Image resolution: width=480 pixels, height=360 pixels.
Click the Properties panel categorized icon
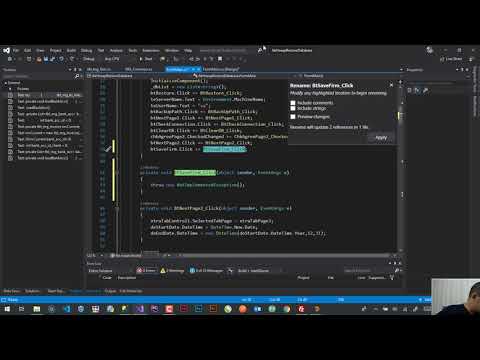click(x=410, y=90)
